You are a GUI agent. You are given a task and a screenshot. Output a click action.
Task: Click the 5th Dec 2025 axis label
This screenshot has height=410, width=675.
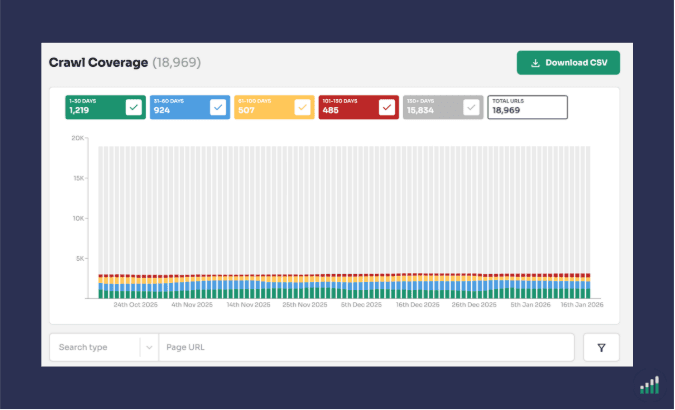(x=361, y=305)
